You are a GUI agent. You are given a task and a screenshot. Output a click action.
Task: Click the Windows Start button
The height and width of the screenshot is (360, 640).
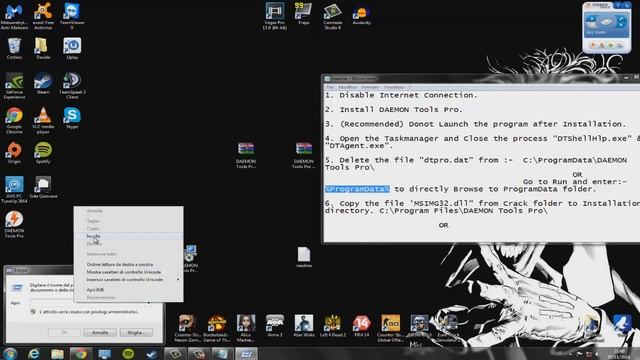click(10, 353)
